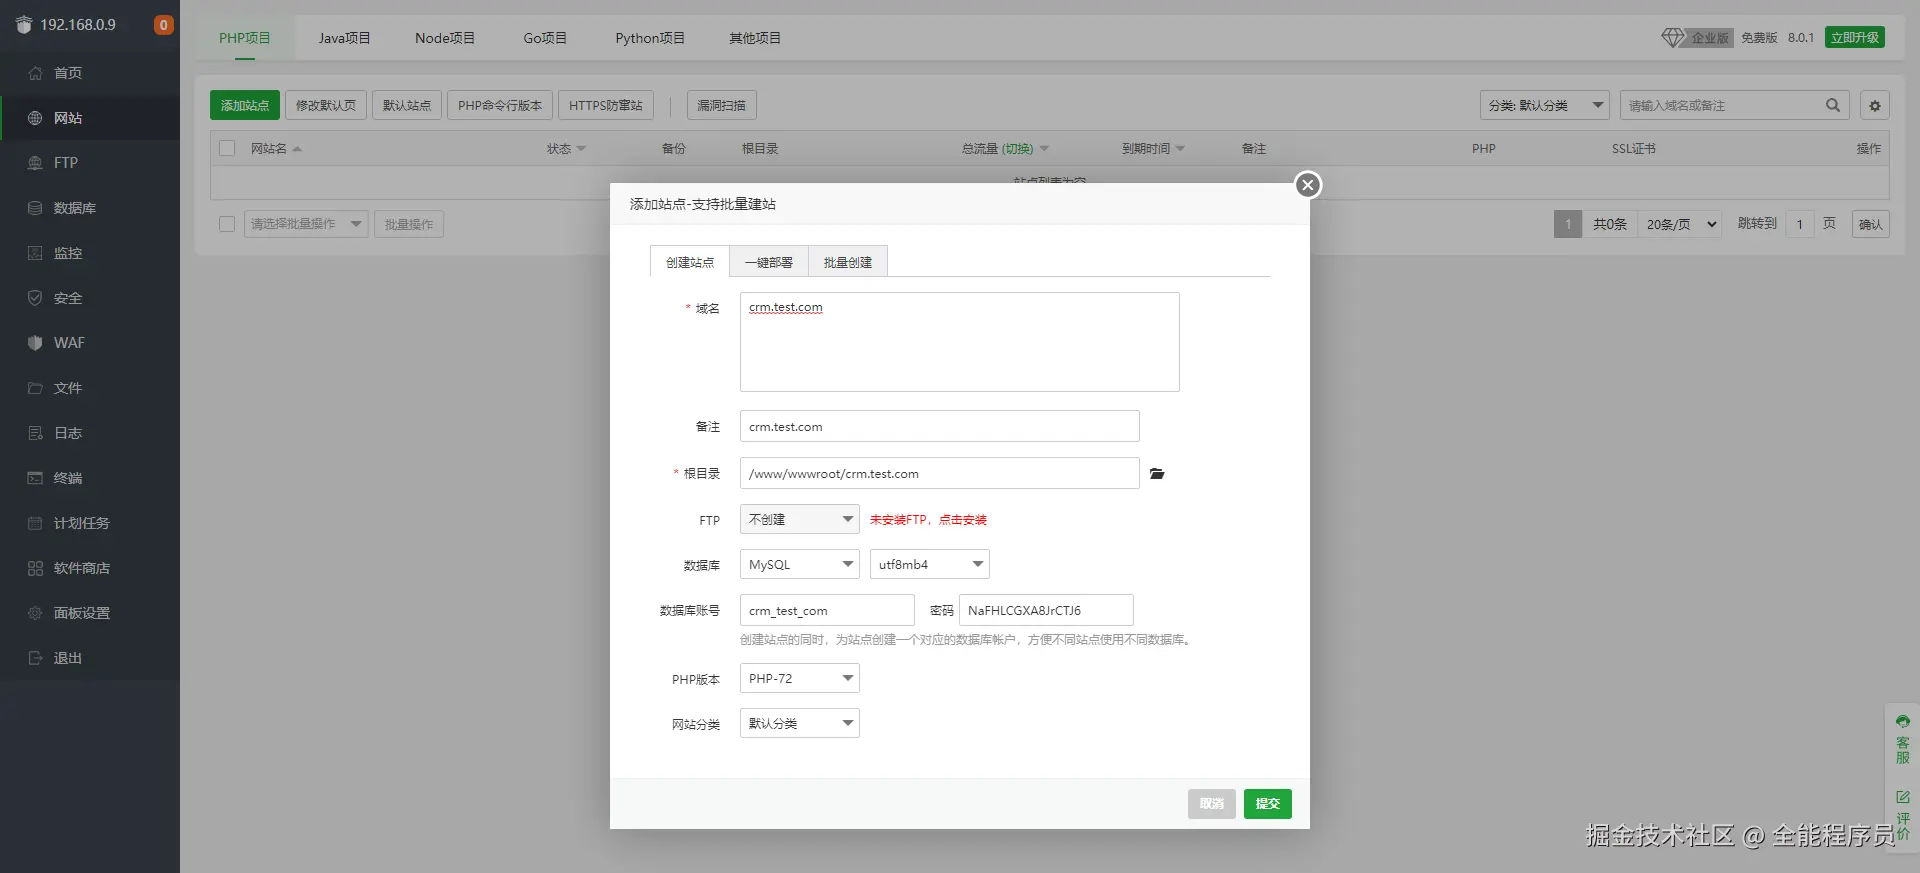The width and height of the screenshot is (1920, 873).
Task: Switch to the 其他项目 tab
Action: pos(755,38)
